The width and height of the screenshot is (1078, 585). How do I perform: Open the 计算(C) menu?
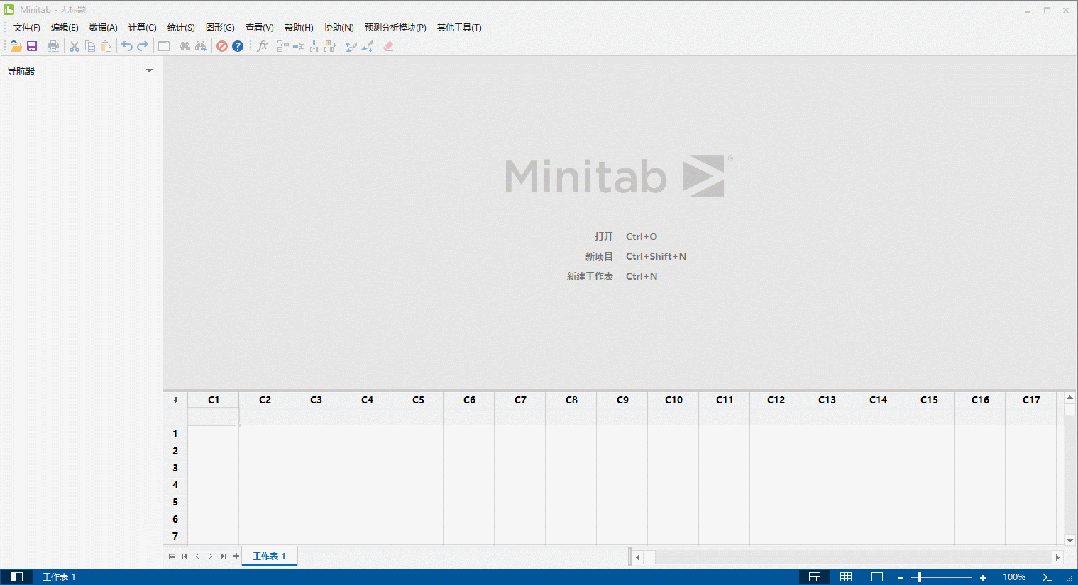tap(142, 27)
